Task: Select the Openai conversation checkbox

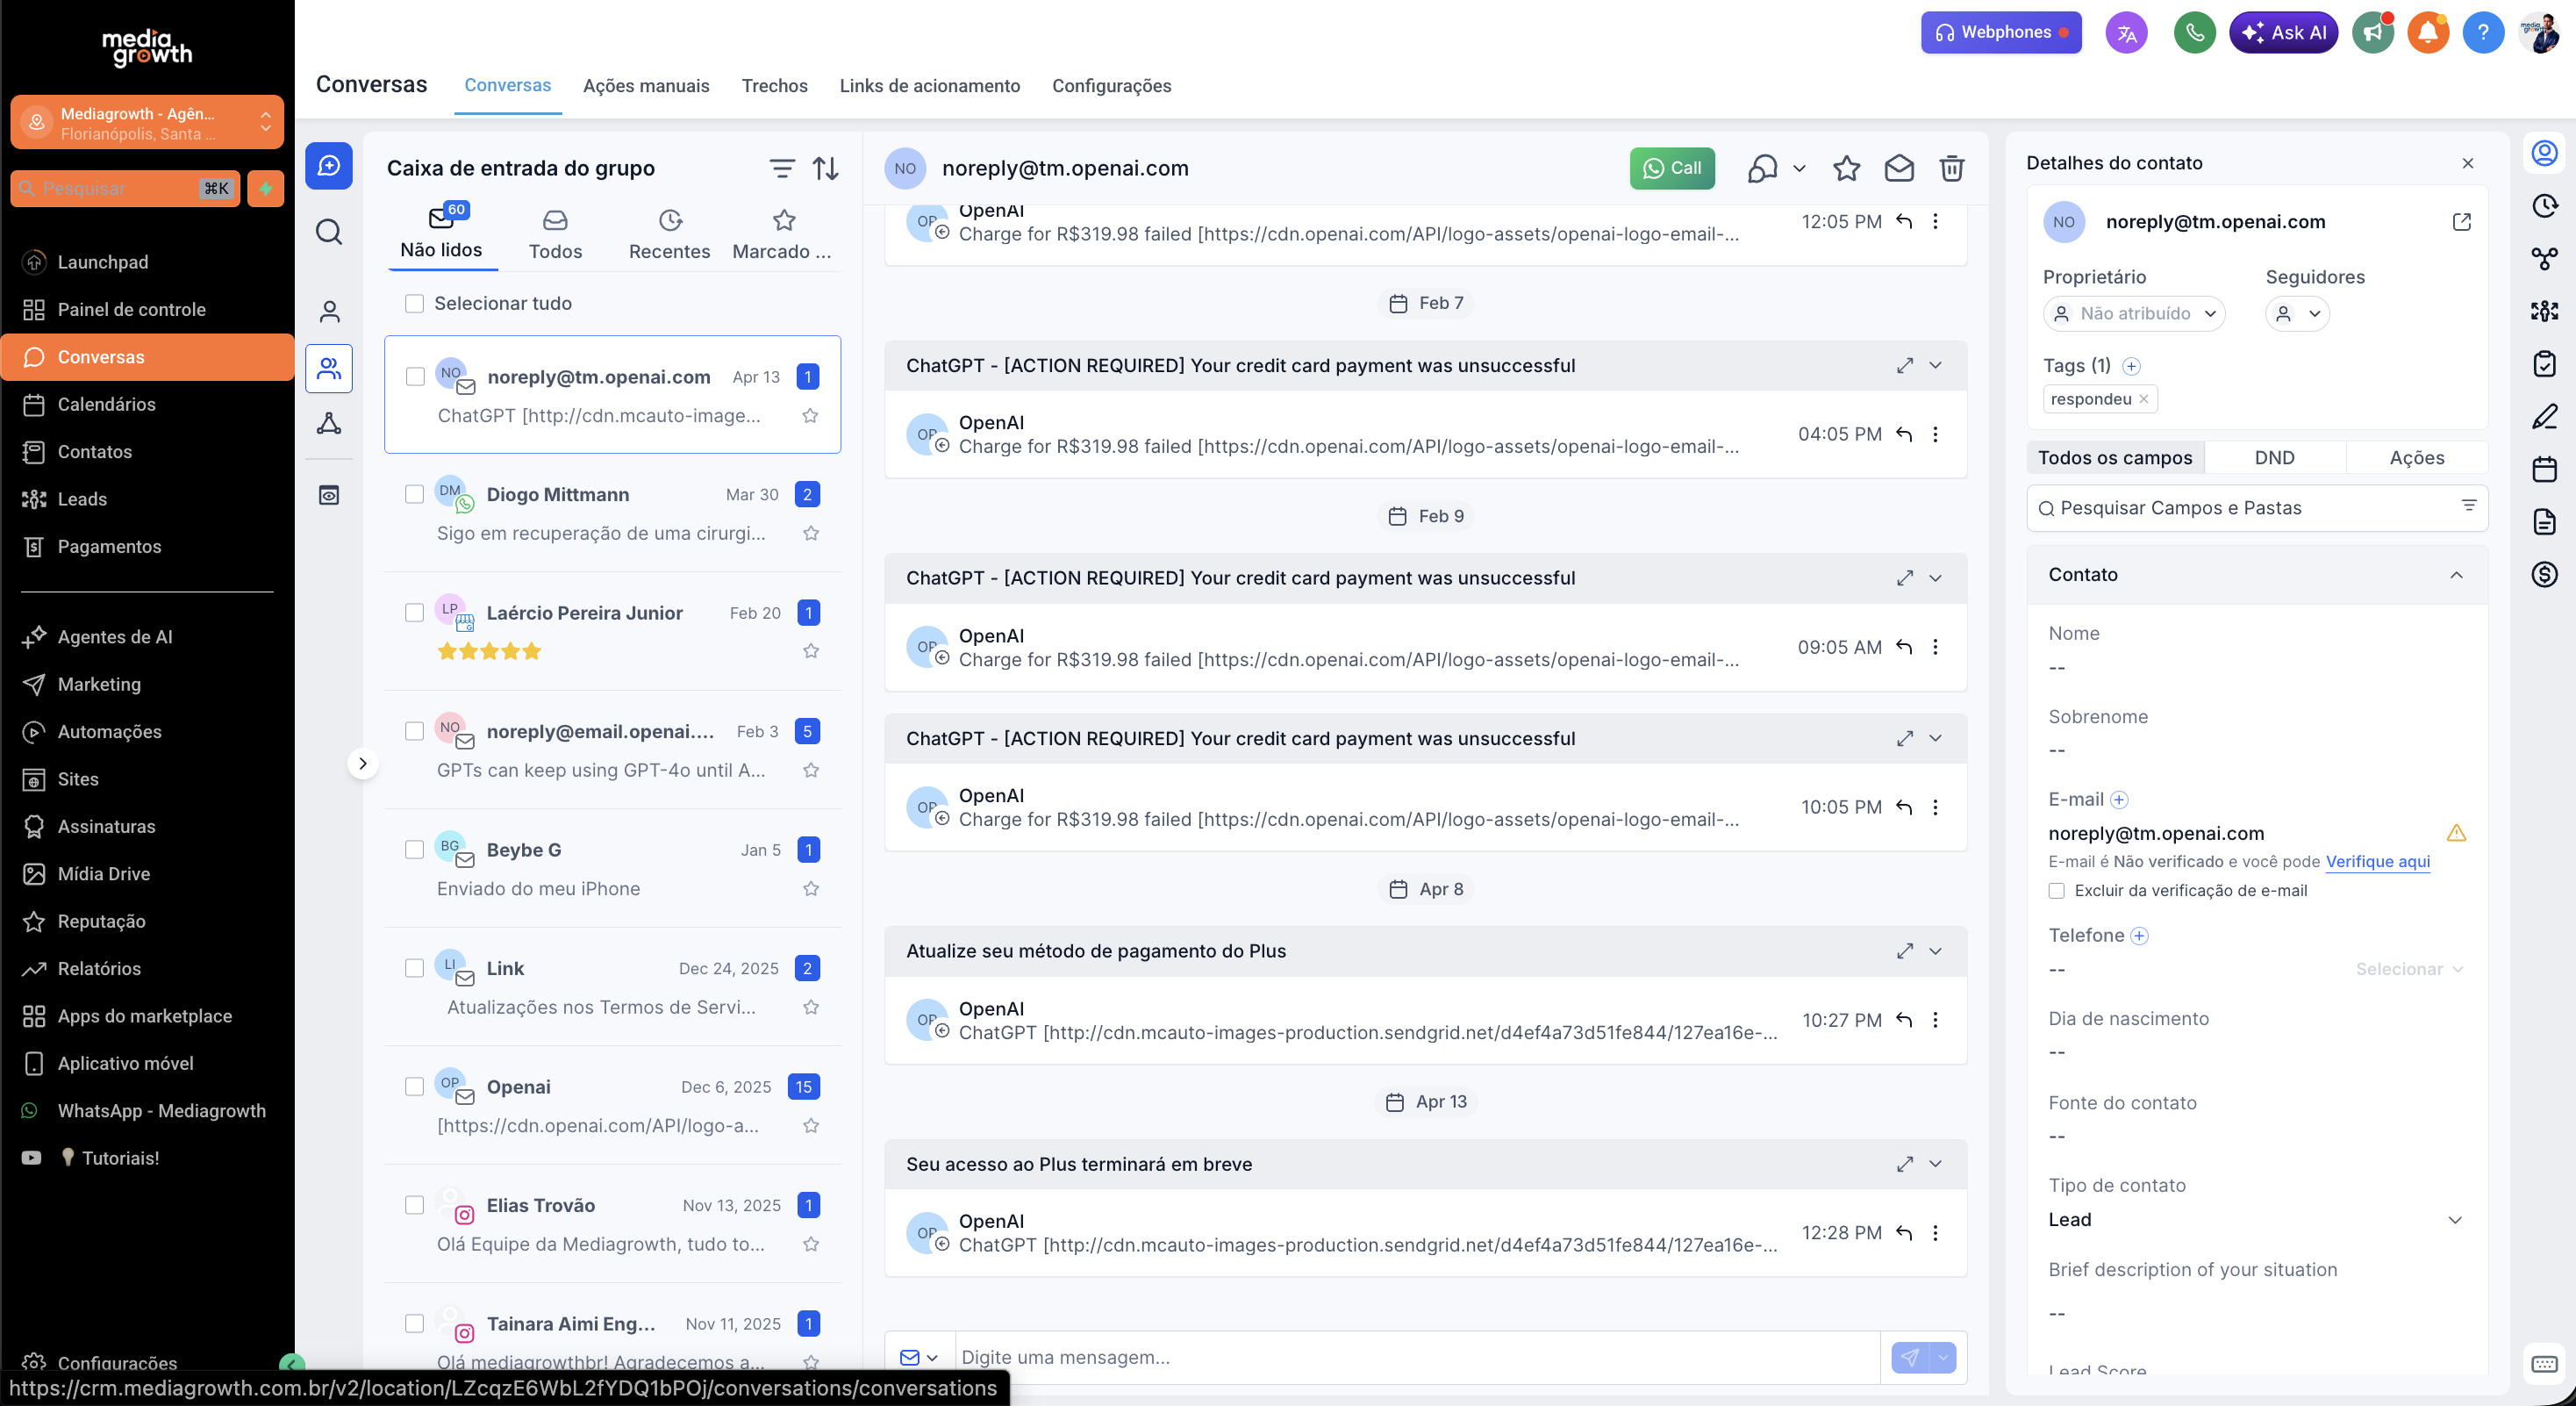Action: [x=414, y=1087]
